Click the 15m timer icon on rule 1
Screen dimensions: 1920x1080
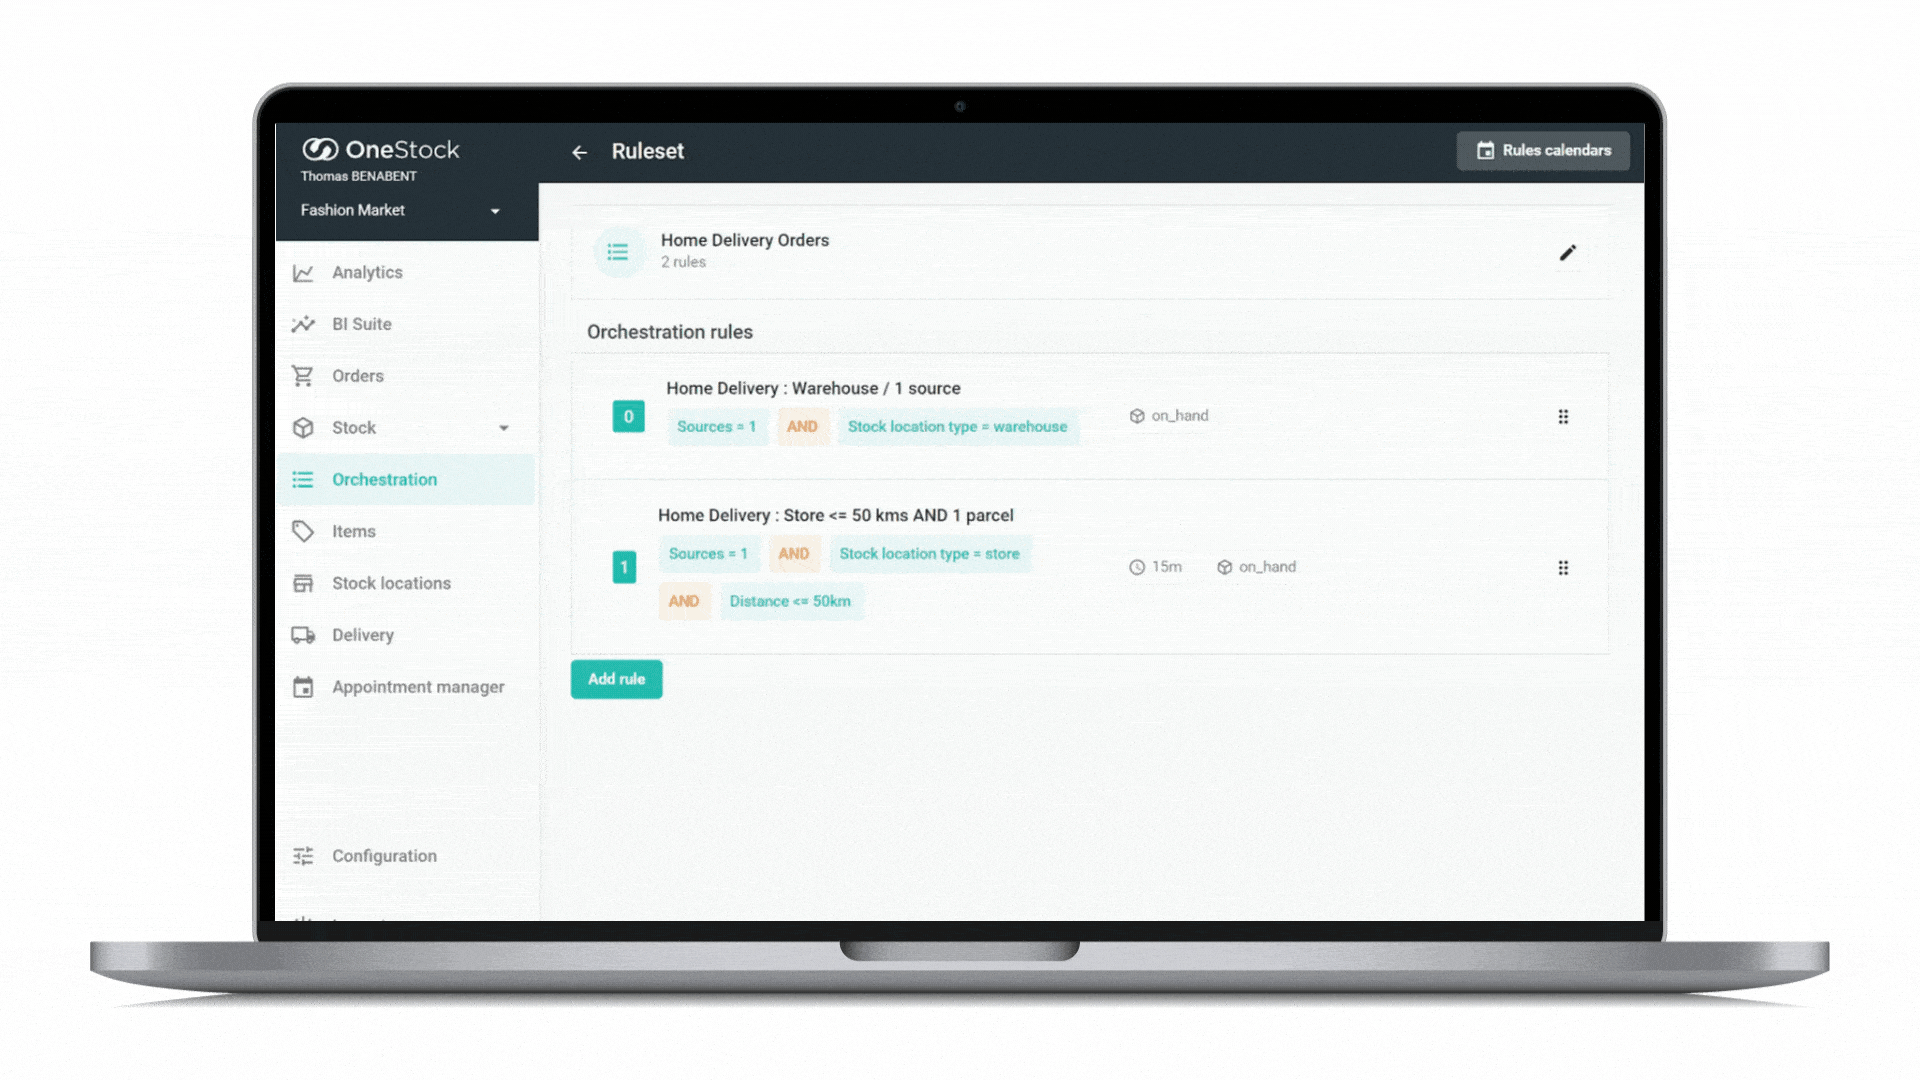(1135, 566)
